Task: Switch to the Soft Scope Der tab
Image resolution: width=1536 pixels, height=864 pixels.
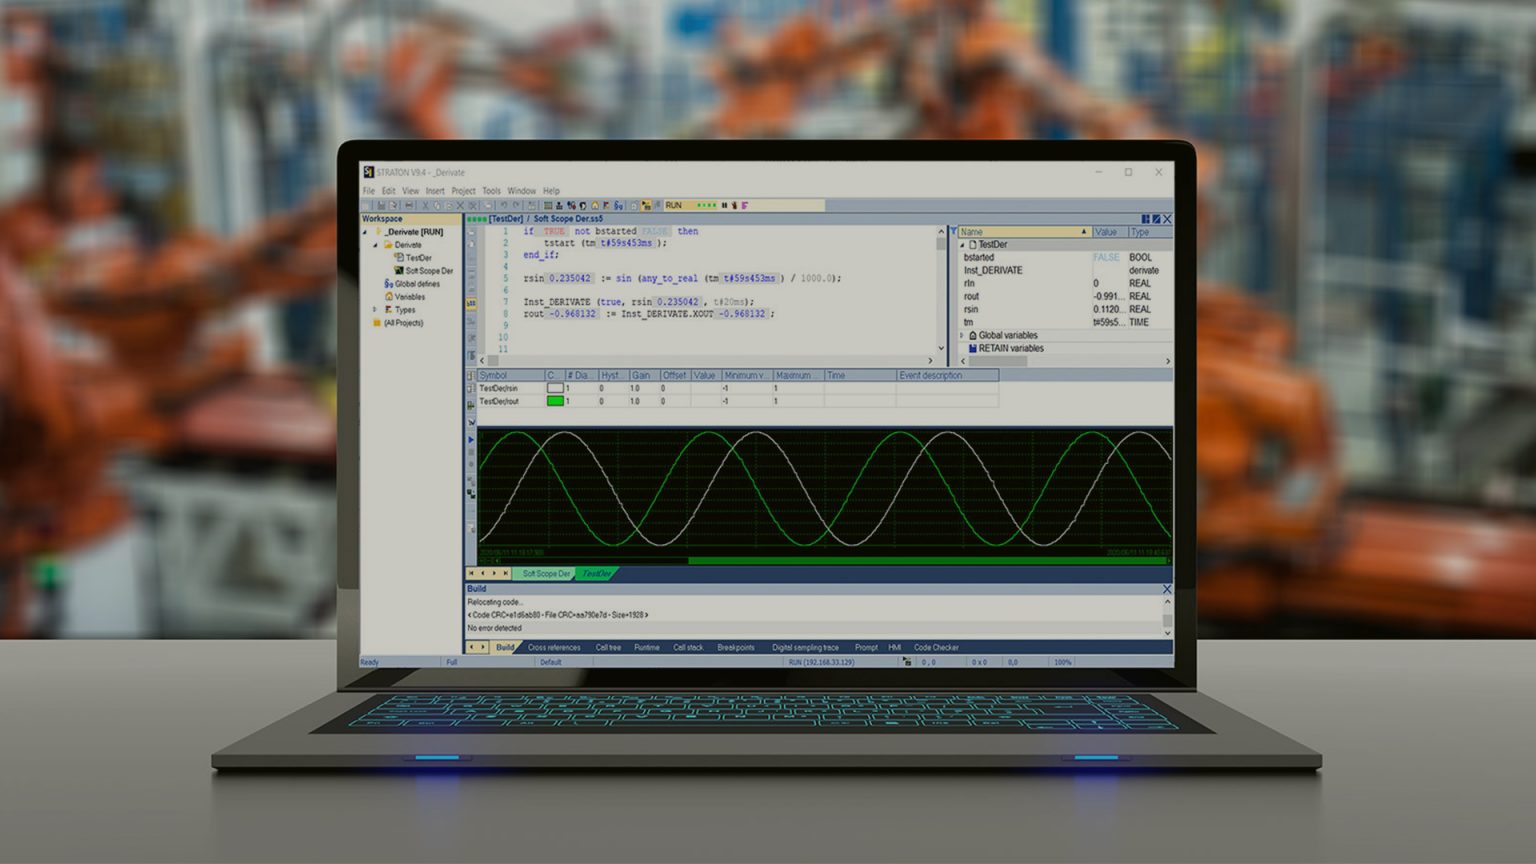Action: pyautogui.click(x=546, y=574)
